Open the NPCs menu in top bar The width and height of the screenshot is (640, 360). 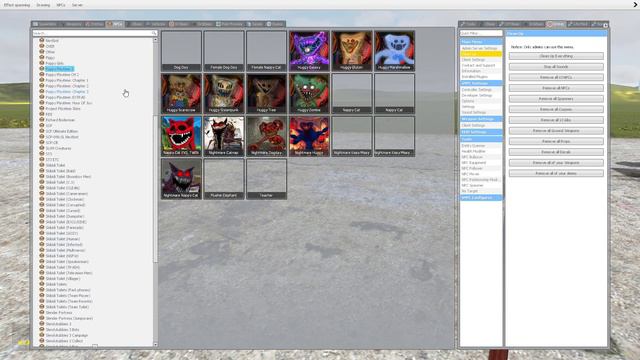pos(61,5)
